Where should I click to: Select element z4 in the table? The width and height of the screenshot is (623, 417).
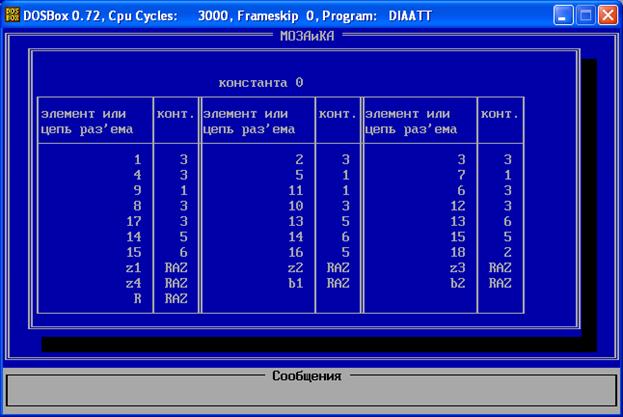tap(134, 283)
